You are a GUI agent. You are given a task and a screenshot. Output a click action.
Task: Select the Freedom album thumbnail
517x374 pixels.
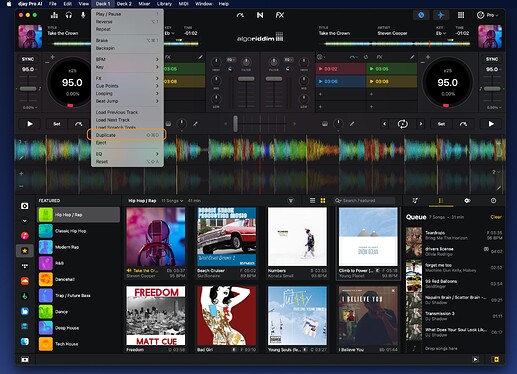pyautogui.click(x=156, y=315)
